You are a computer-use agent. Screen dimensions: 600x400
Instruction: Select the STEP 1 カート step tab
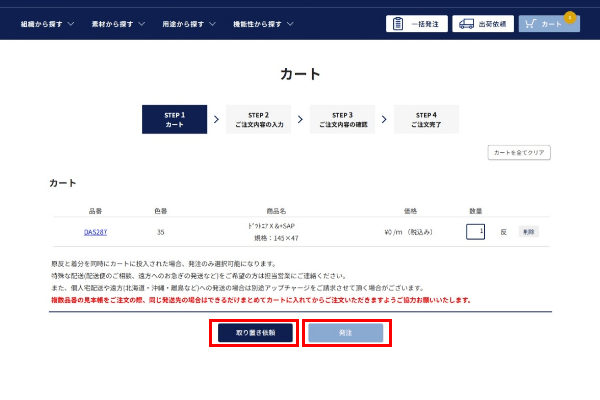pos(174,120)
